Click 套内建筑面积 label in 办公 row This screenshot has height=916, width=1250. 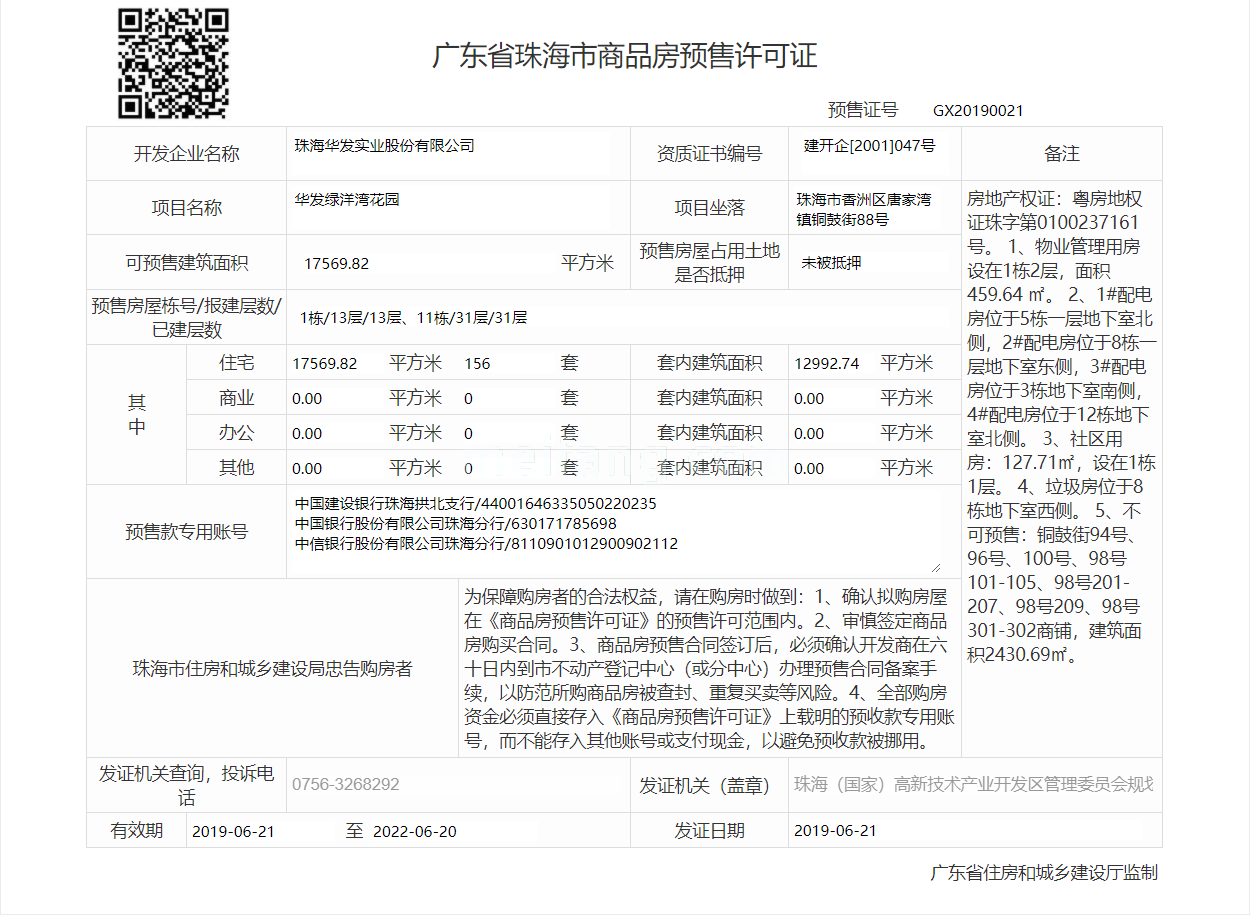coord(709,433)
